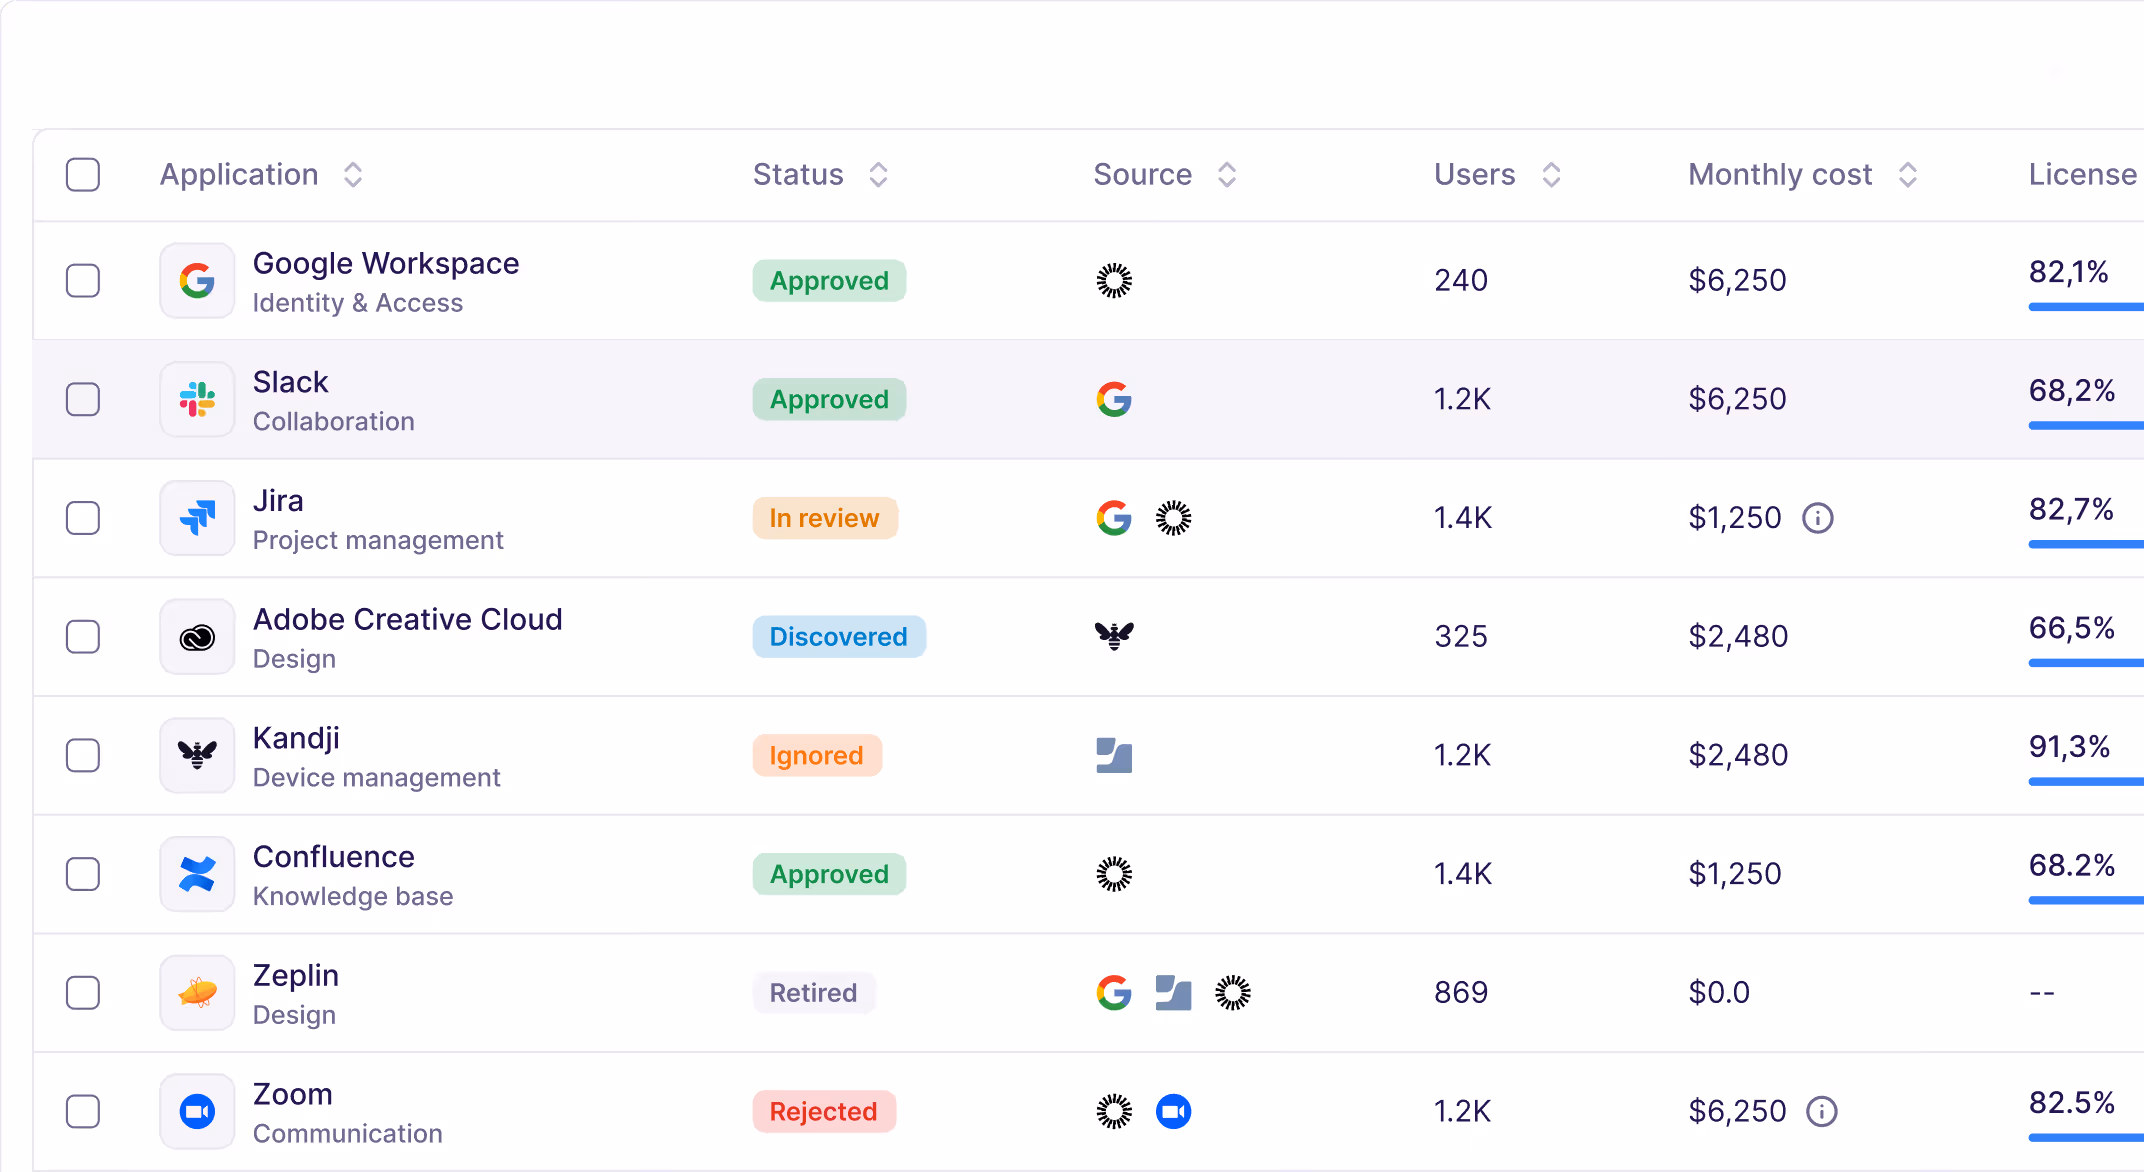Image resolution: width=2144 pixels, height=1172 pixels.
Task: Click the Google Workspace app icon
Action: point(197,281)
